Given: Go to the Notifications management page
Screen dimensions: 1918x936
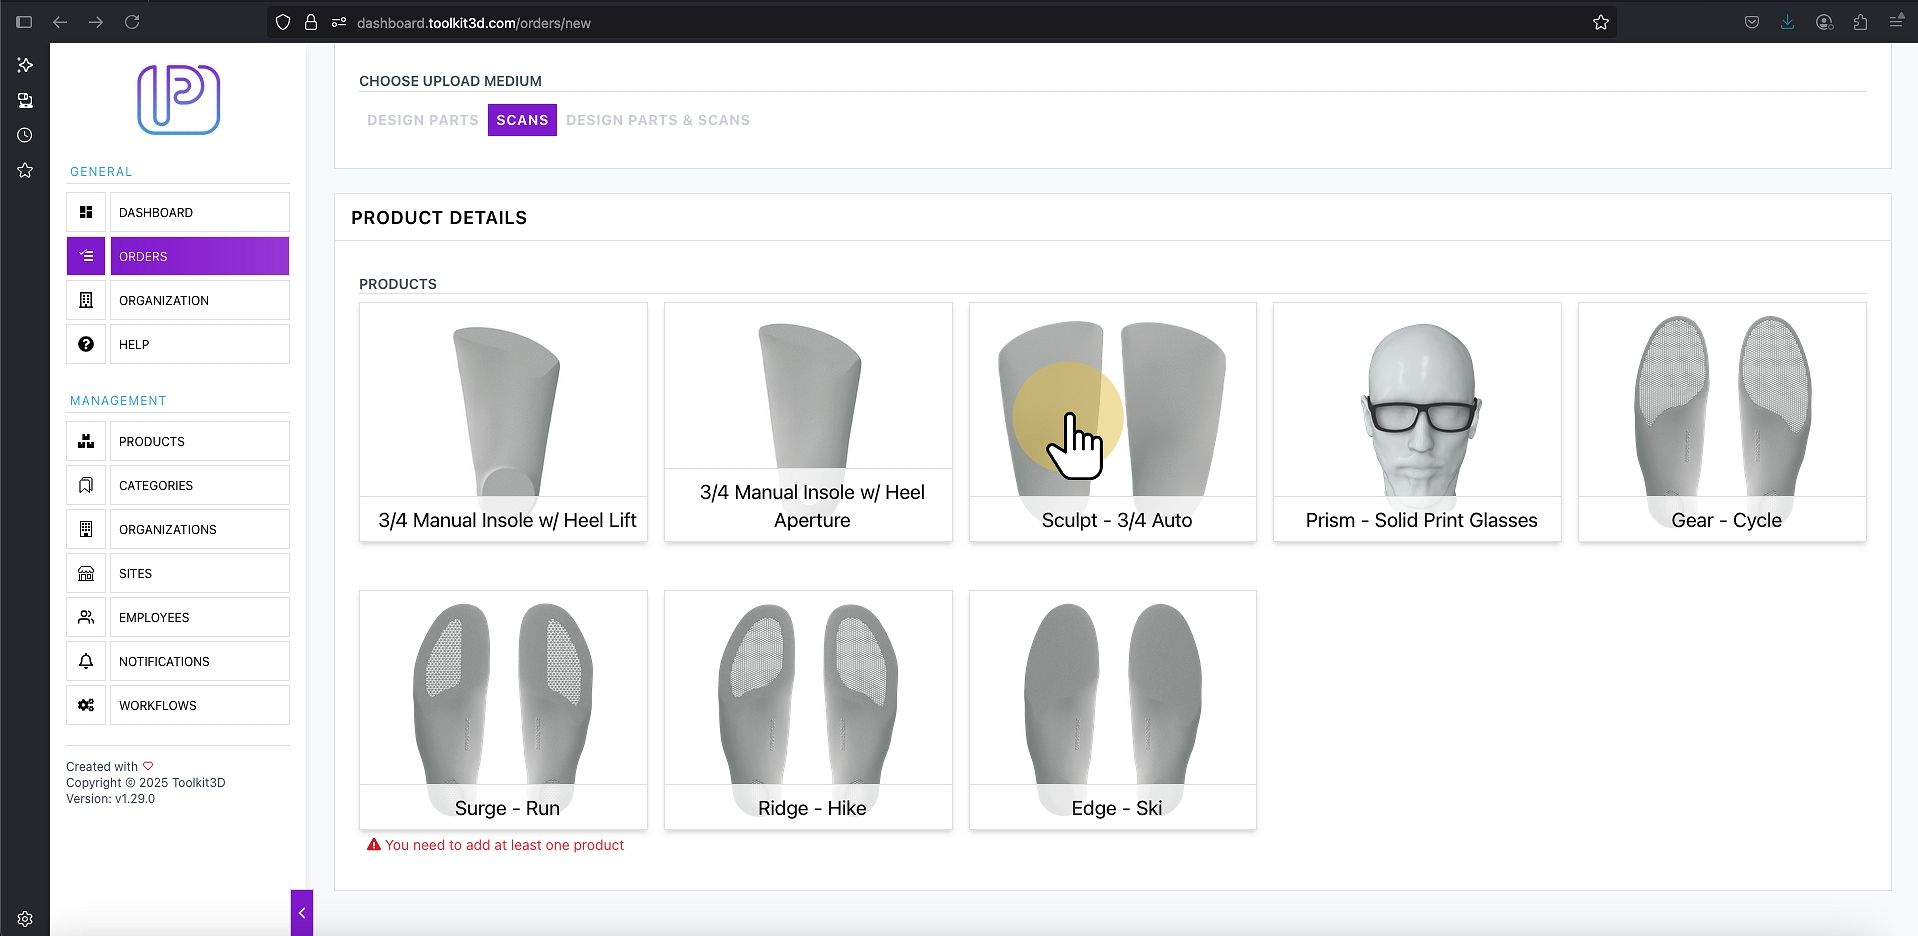Looking at the screenshot, I should point(200,661).
